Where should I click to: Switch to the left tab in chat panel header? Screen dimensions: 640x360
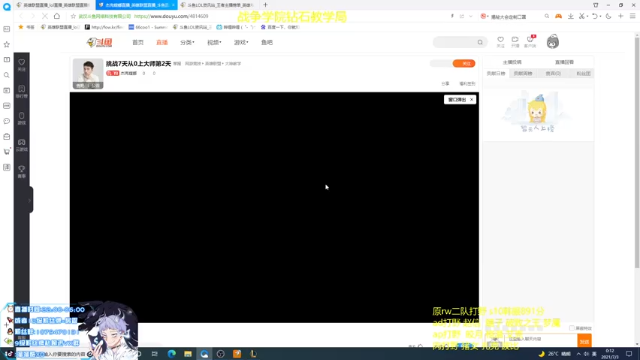[512, 62]
